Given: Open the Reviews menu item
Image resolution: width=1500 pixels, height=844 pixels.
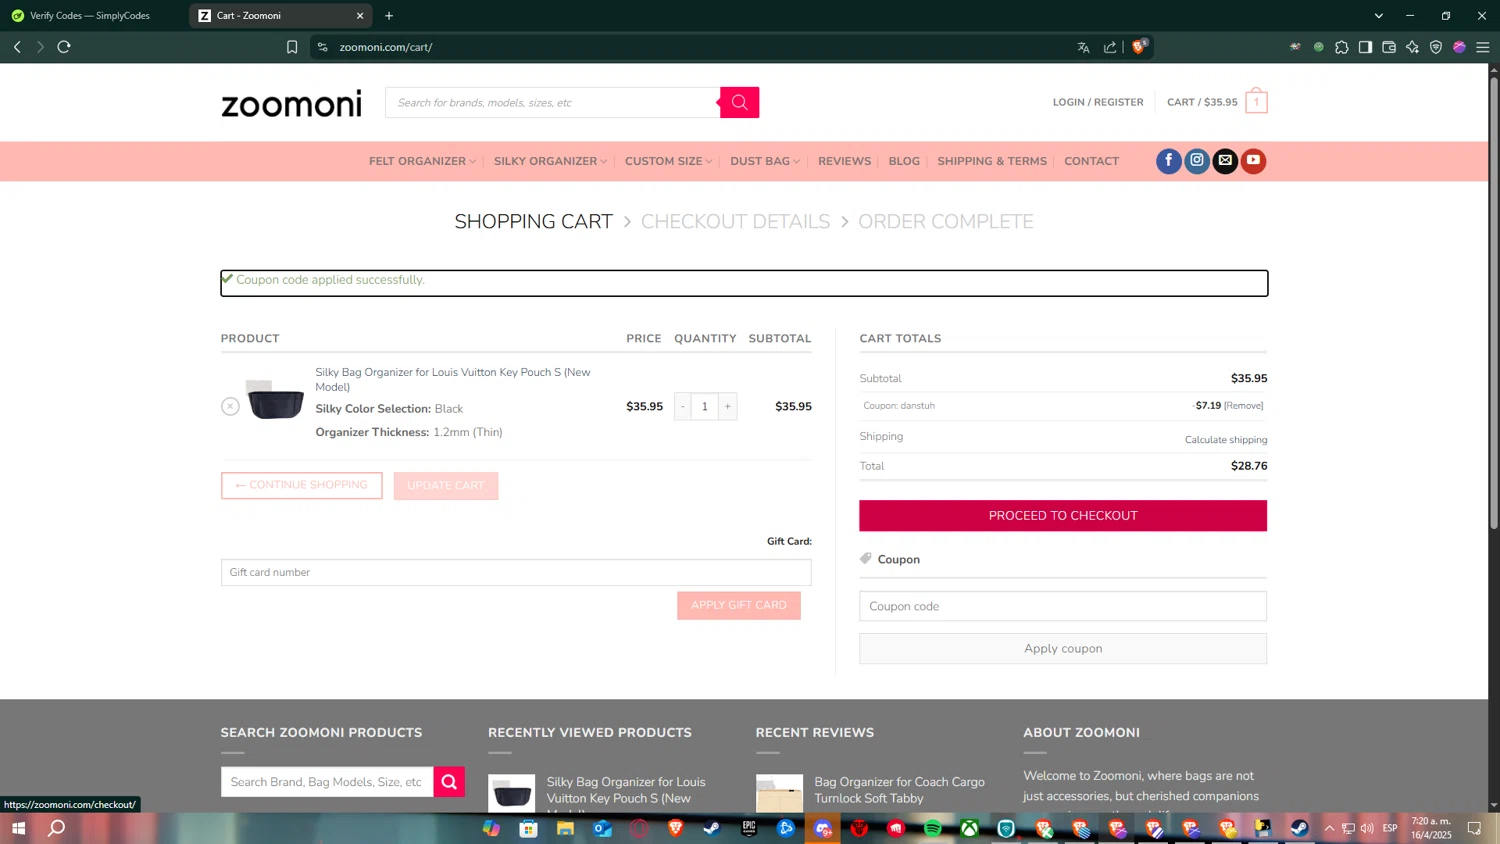Looking at the screenshot, I should (844, 161).
